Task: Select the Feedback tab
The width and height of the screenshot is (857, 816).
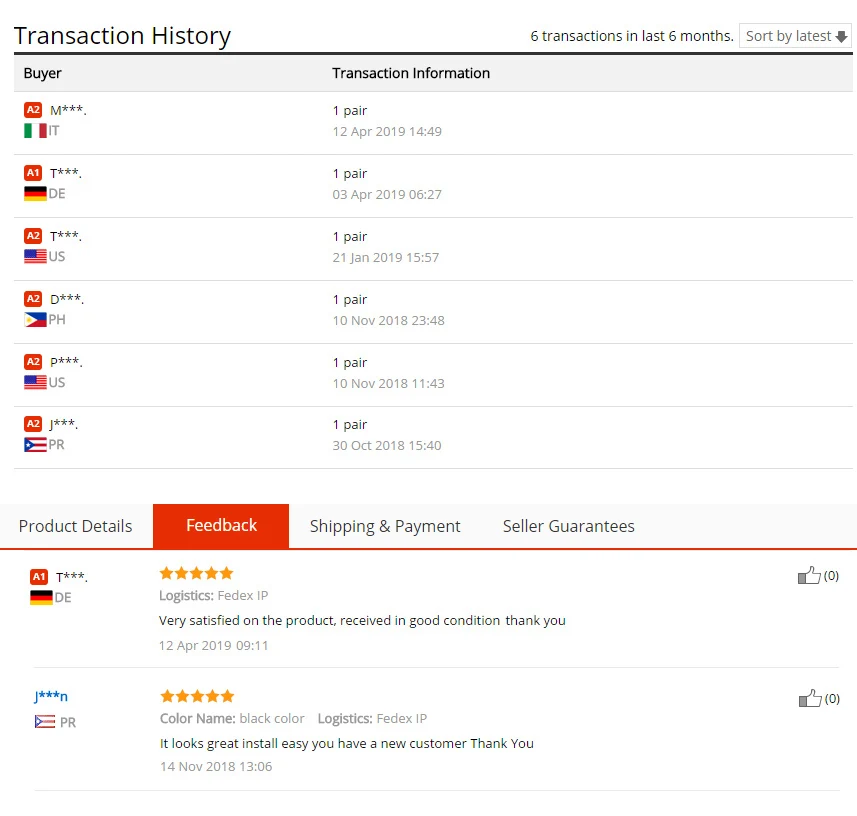Action: (x=221, y=526)
